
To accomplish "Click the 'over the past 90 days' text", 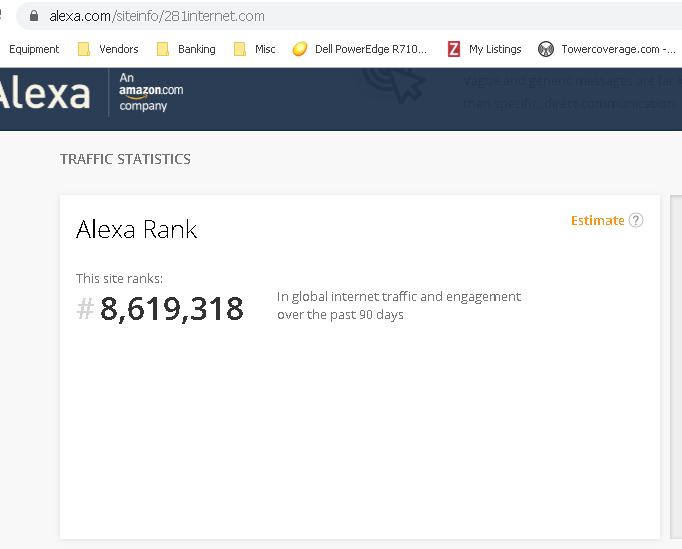I will tap(340, 315).
